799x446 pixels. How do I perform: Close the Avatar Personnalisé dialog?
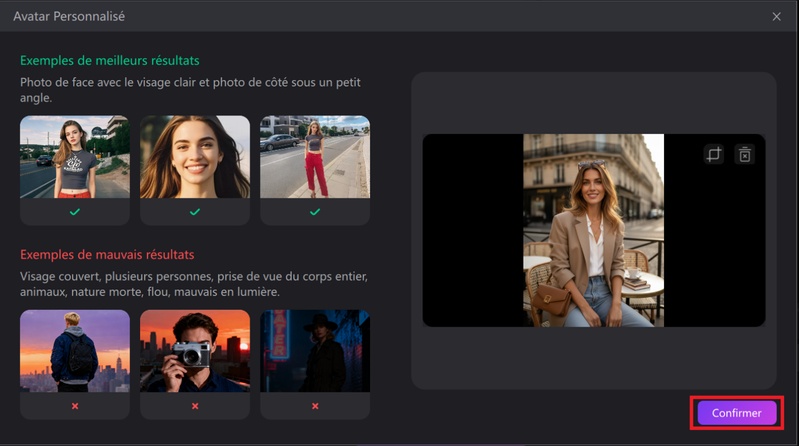coord(776,16)
